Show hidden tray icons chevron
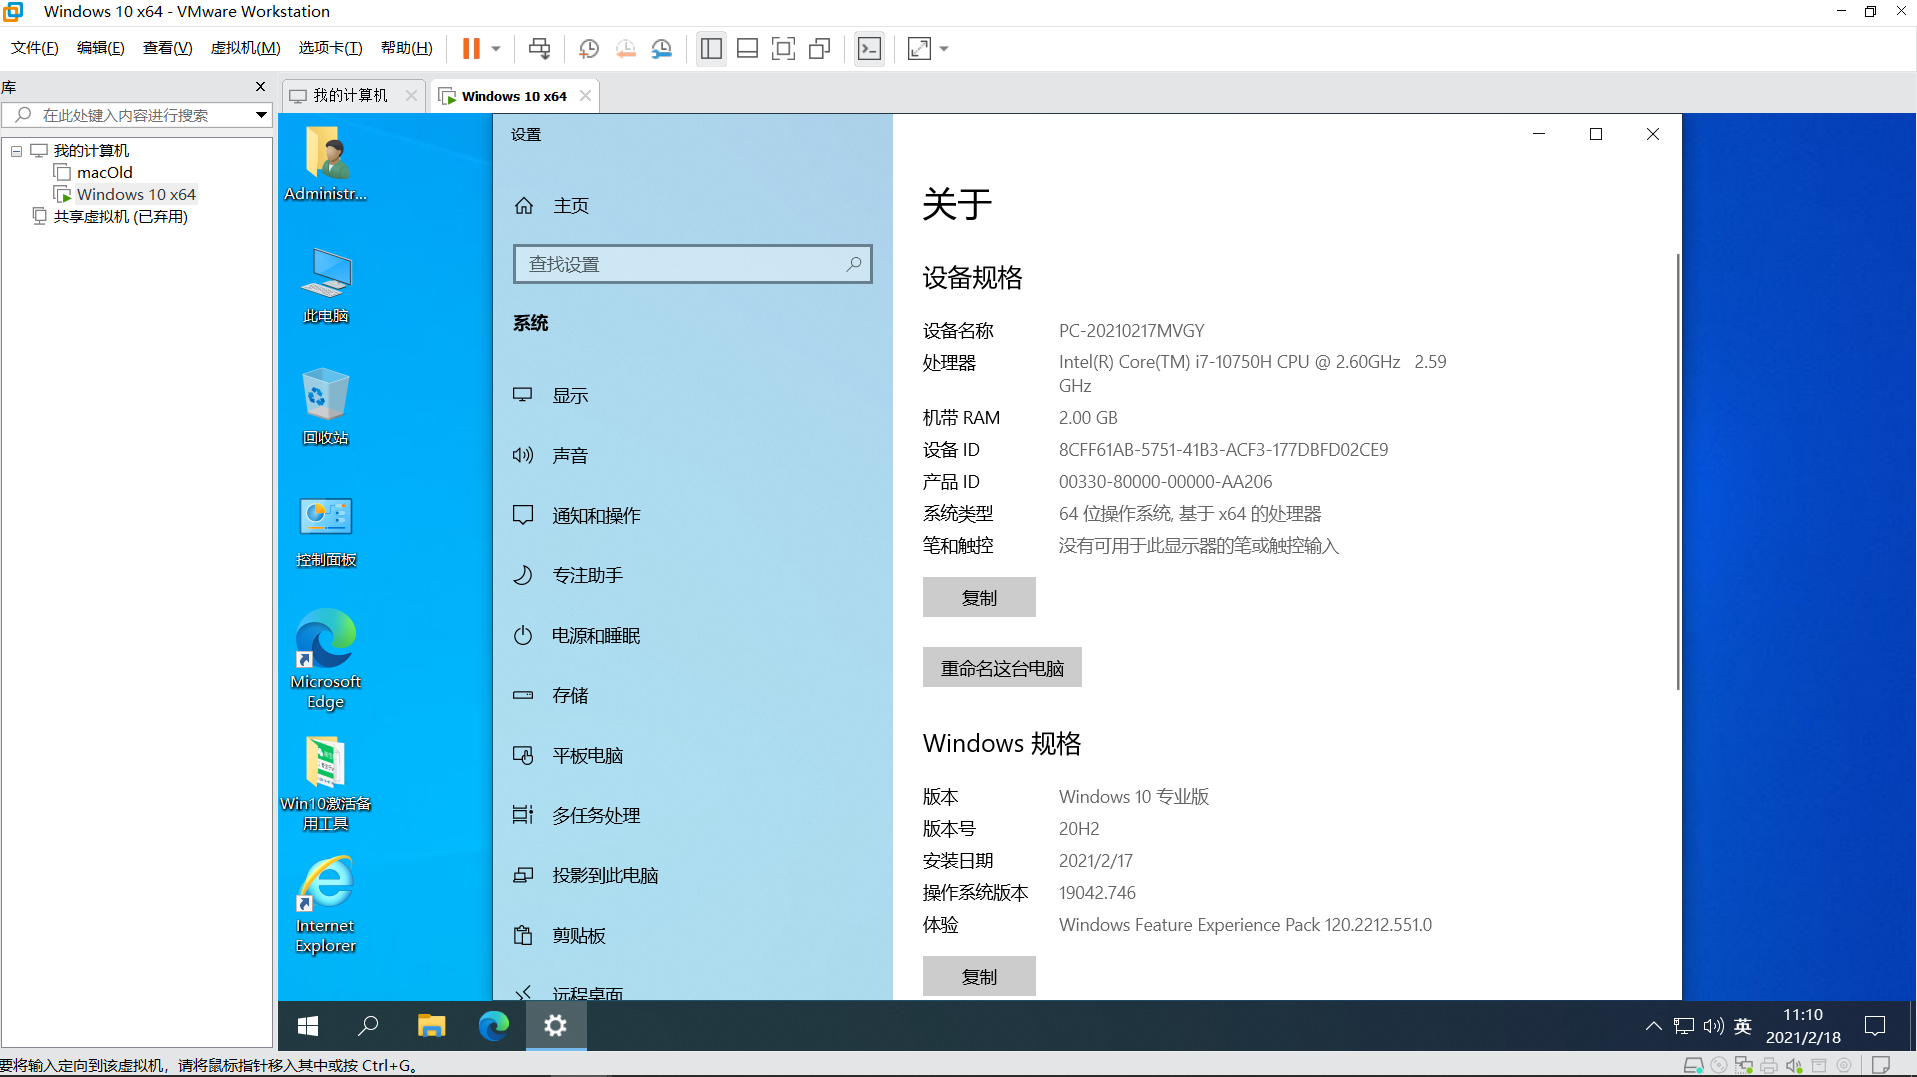The width and height of the screenshot is (1917, 1077). pyautogui.click(x=1653, y=1025)
